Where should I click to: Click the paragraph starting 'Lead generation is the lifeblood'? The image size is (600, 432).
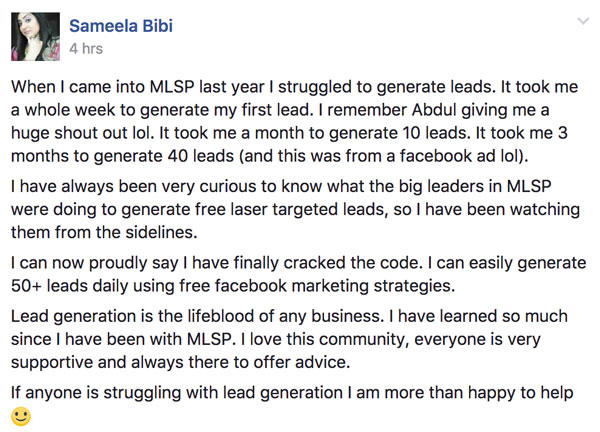click(x=289, y=339)
